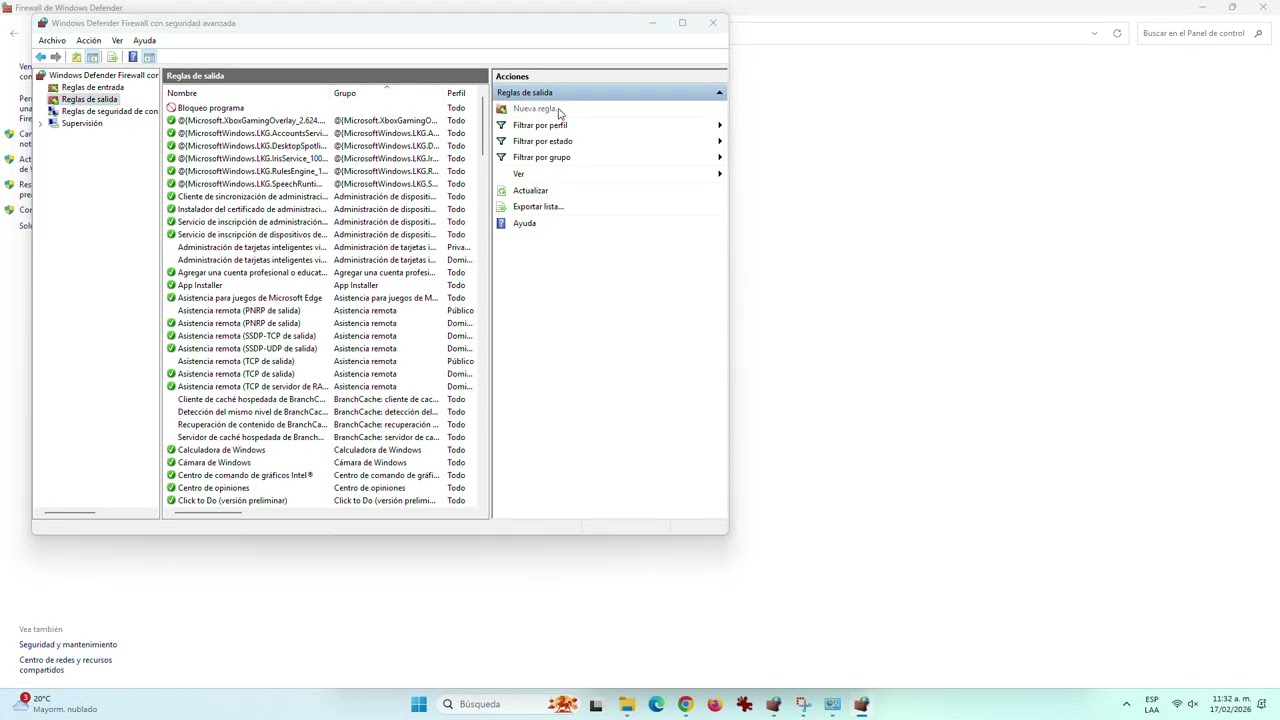Click the Up one level folder icon
The width and height of the screenshot is (1280, 720).
coord(76,57)
